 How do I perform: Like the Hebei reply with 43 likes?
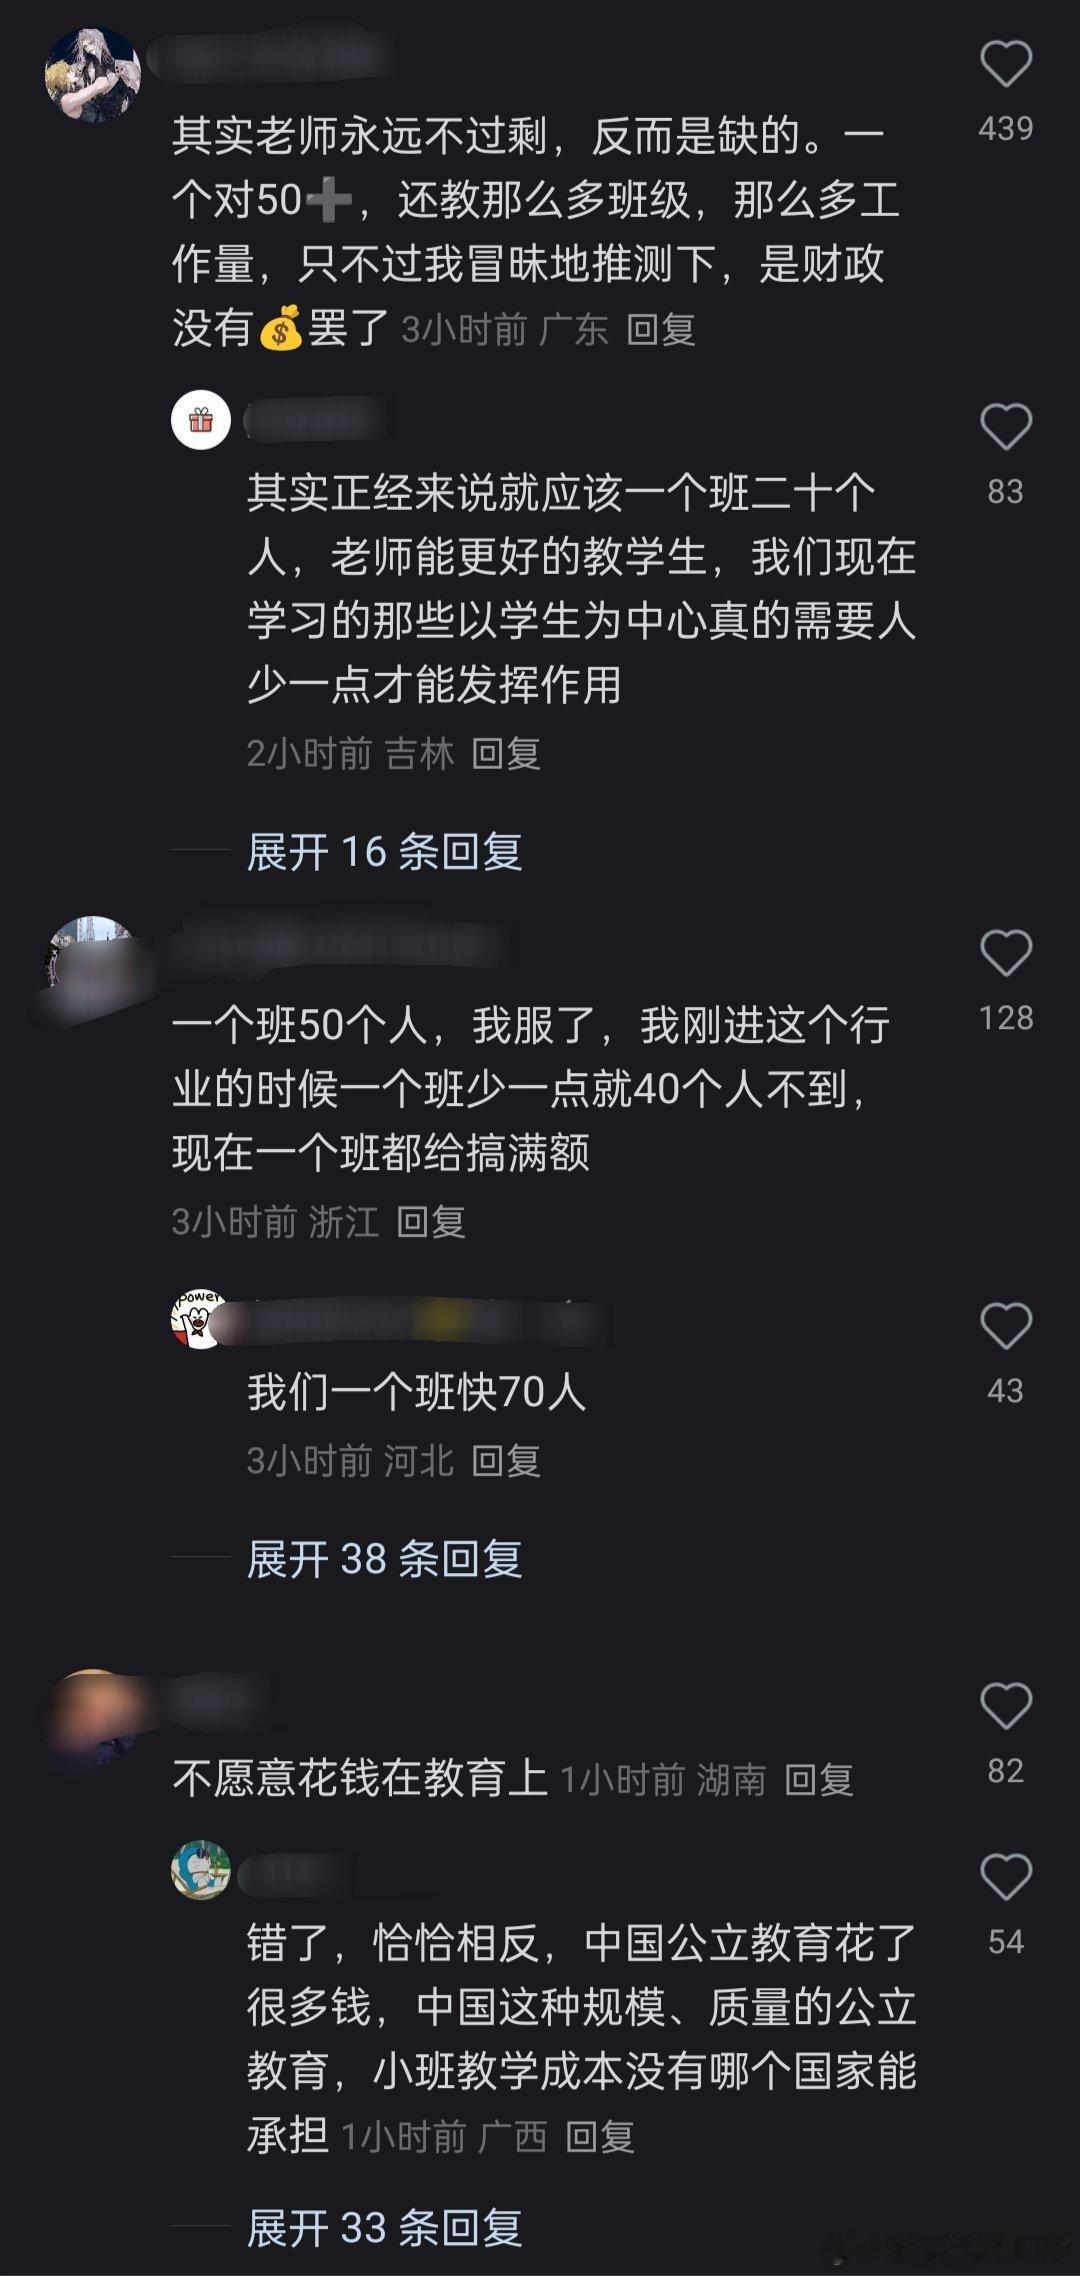click(1005, 1326)
